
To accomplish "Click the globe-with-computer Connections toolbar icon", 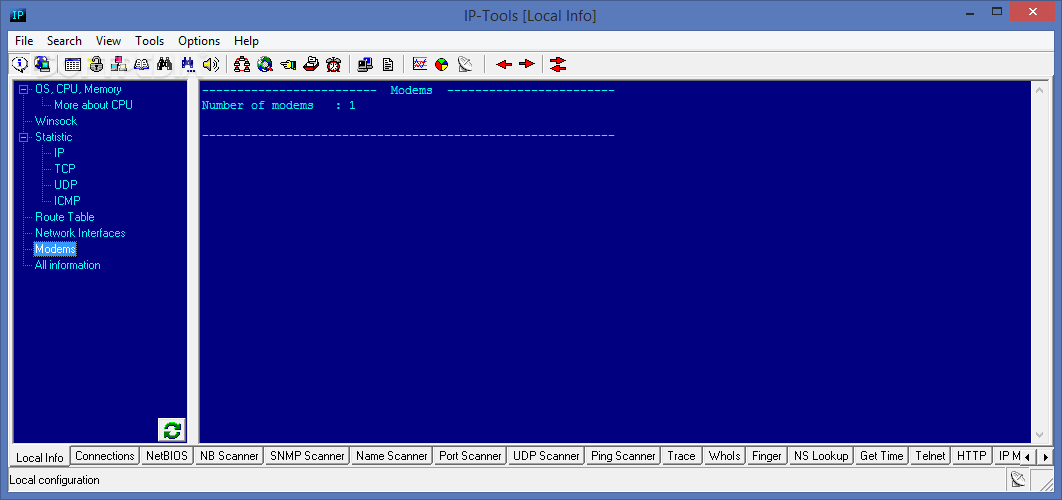I will (42, 64).
